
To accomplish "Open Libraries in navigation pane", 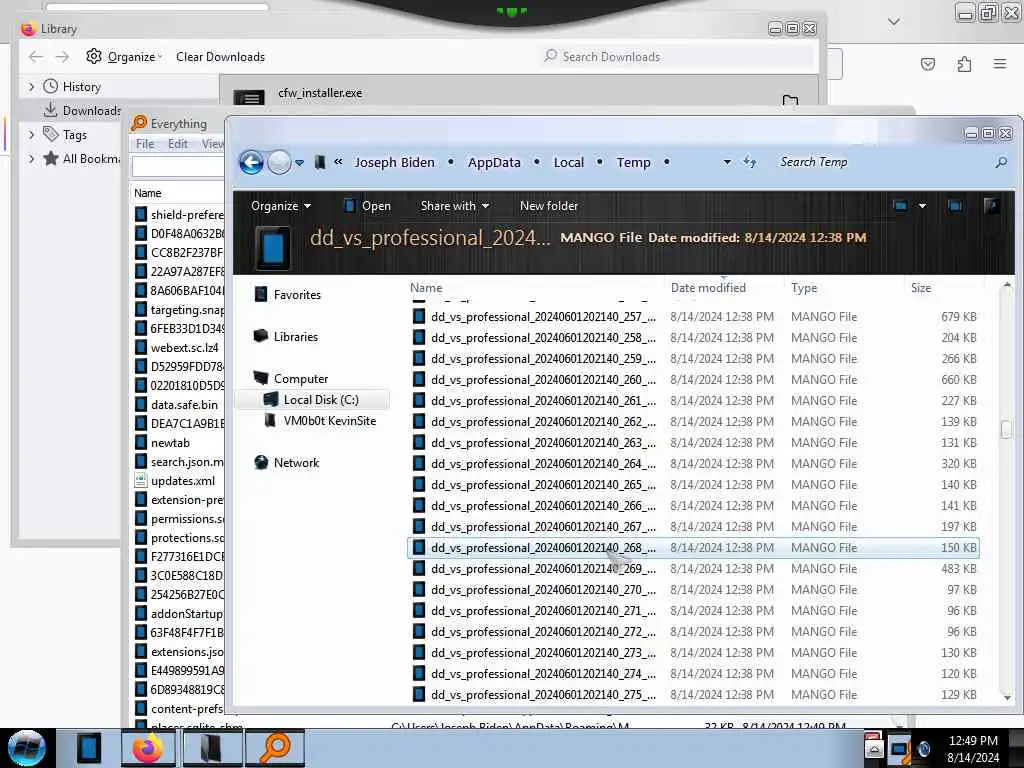I will (x=295, y=336).
